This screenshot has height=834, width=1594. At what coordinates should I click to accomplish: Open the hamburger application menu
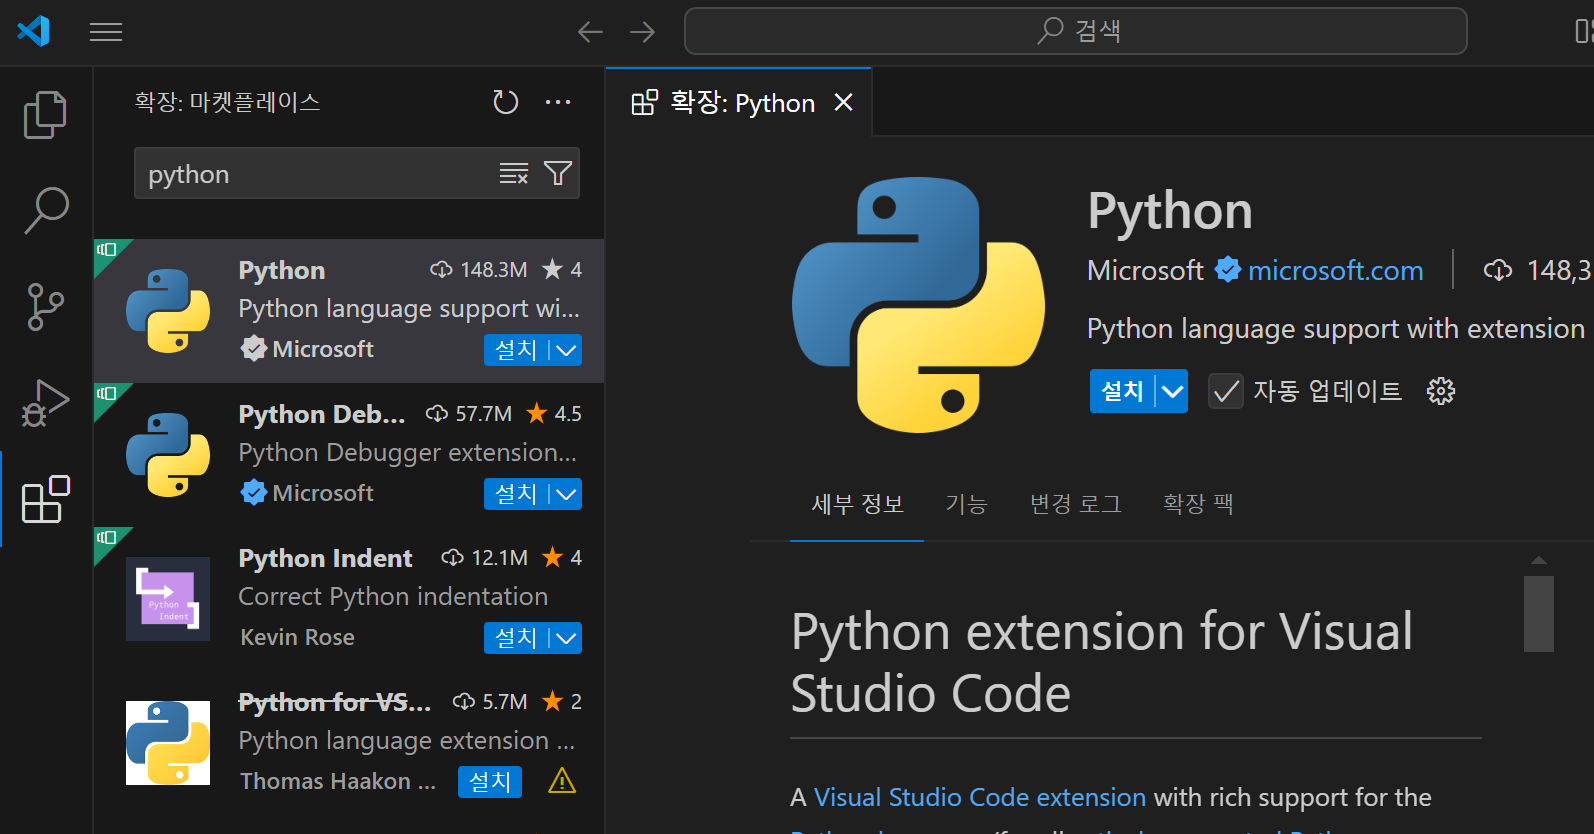(x=106, y=32)
